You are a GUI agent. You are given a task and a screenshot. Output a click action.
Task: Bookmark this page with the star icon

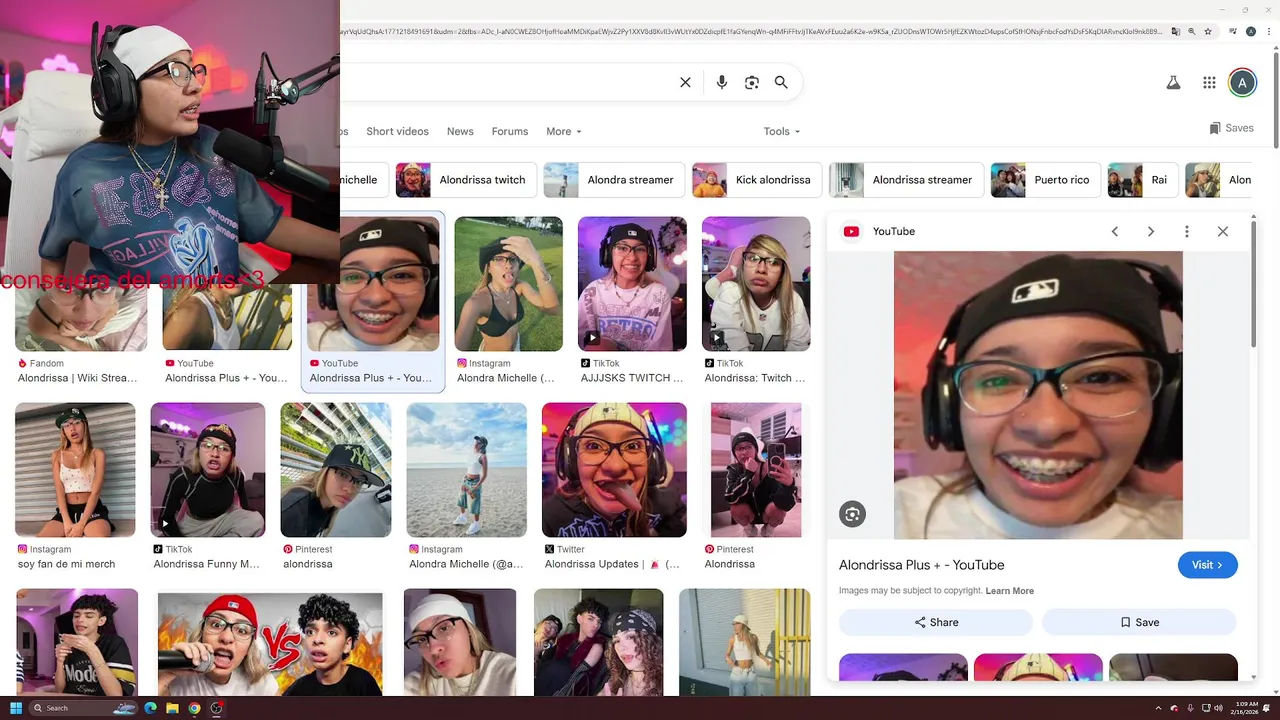pos(1208,32)
